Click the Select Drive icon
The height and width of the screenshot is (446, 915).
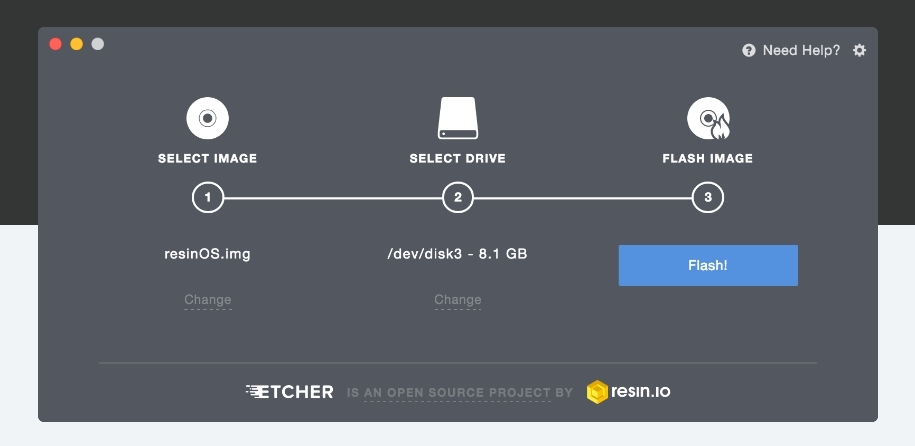coord(458,118)
